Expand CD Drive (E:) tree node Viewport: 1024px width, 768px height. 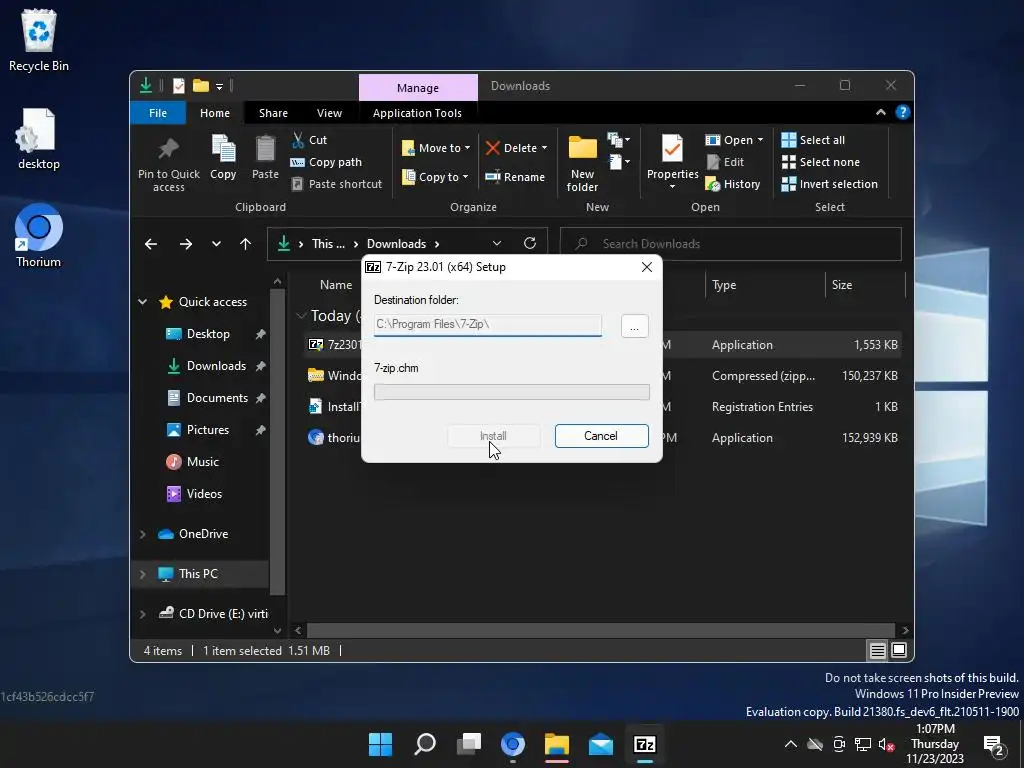coord(142,614)
